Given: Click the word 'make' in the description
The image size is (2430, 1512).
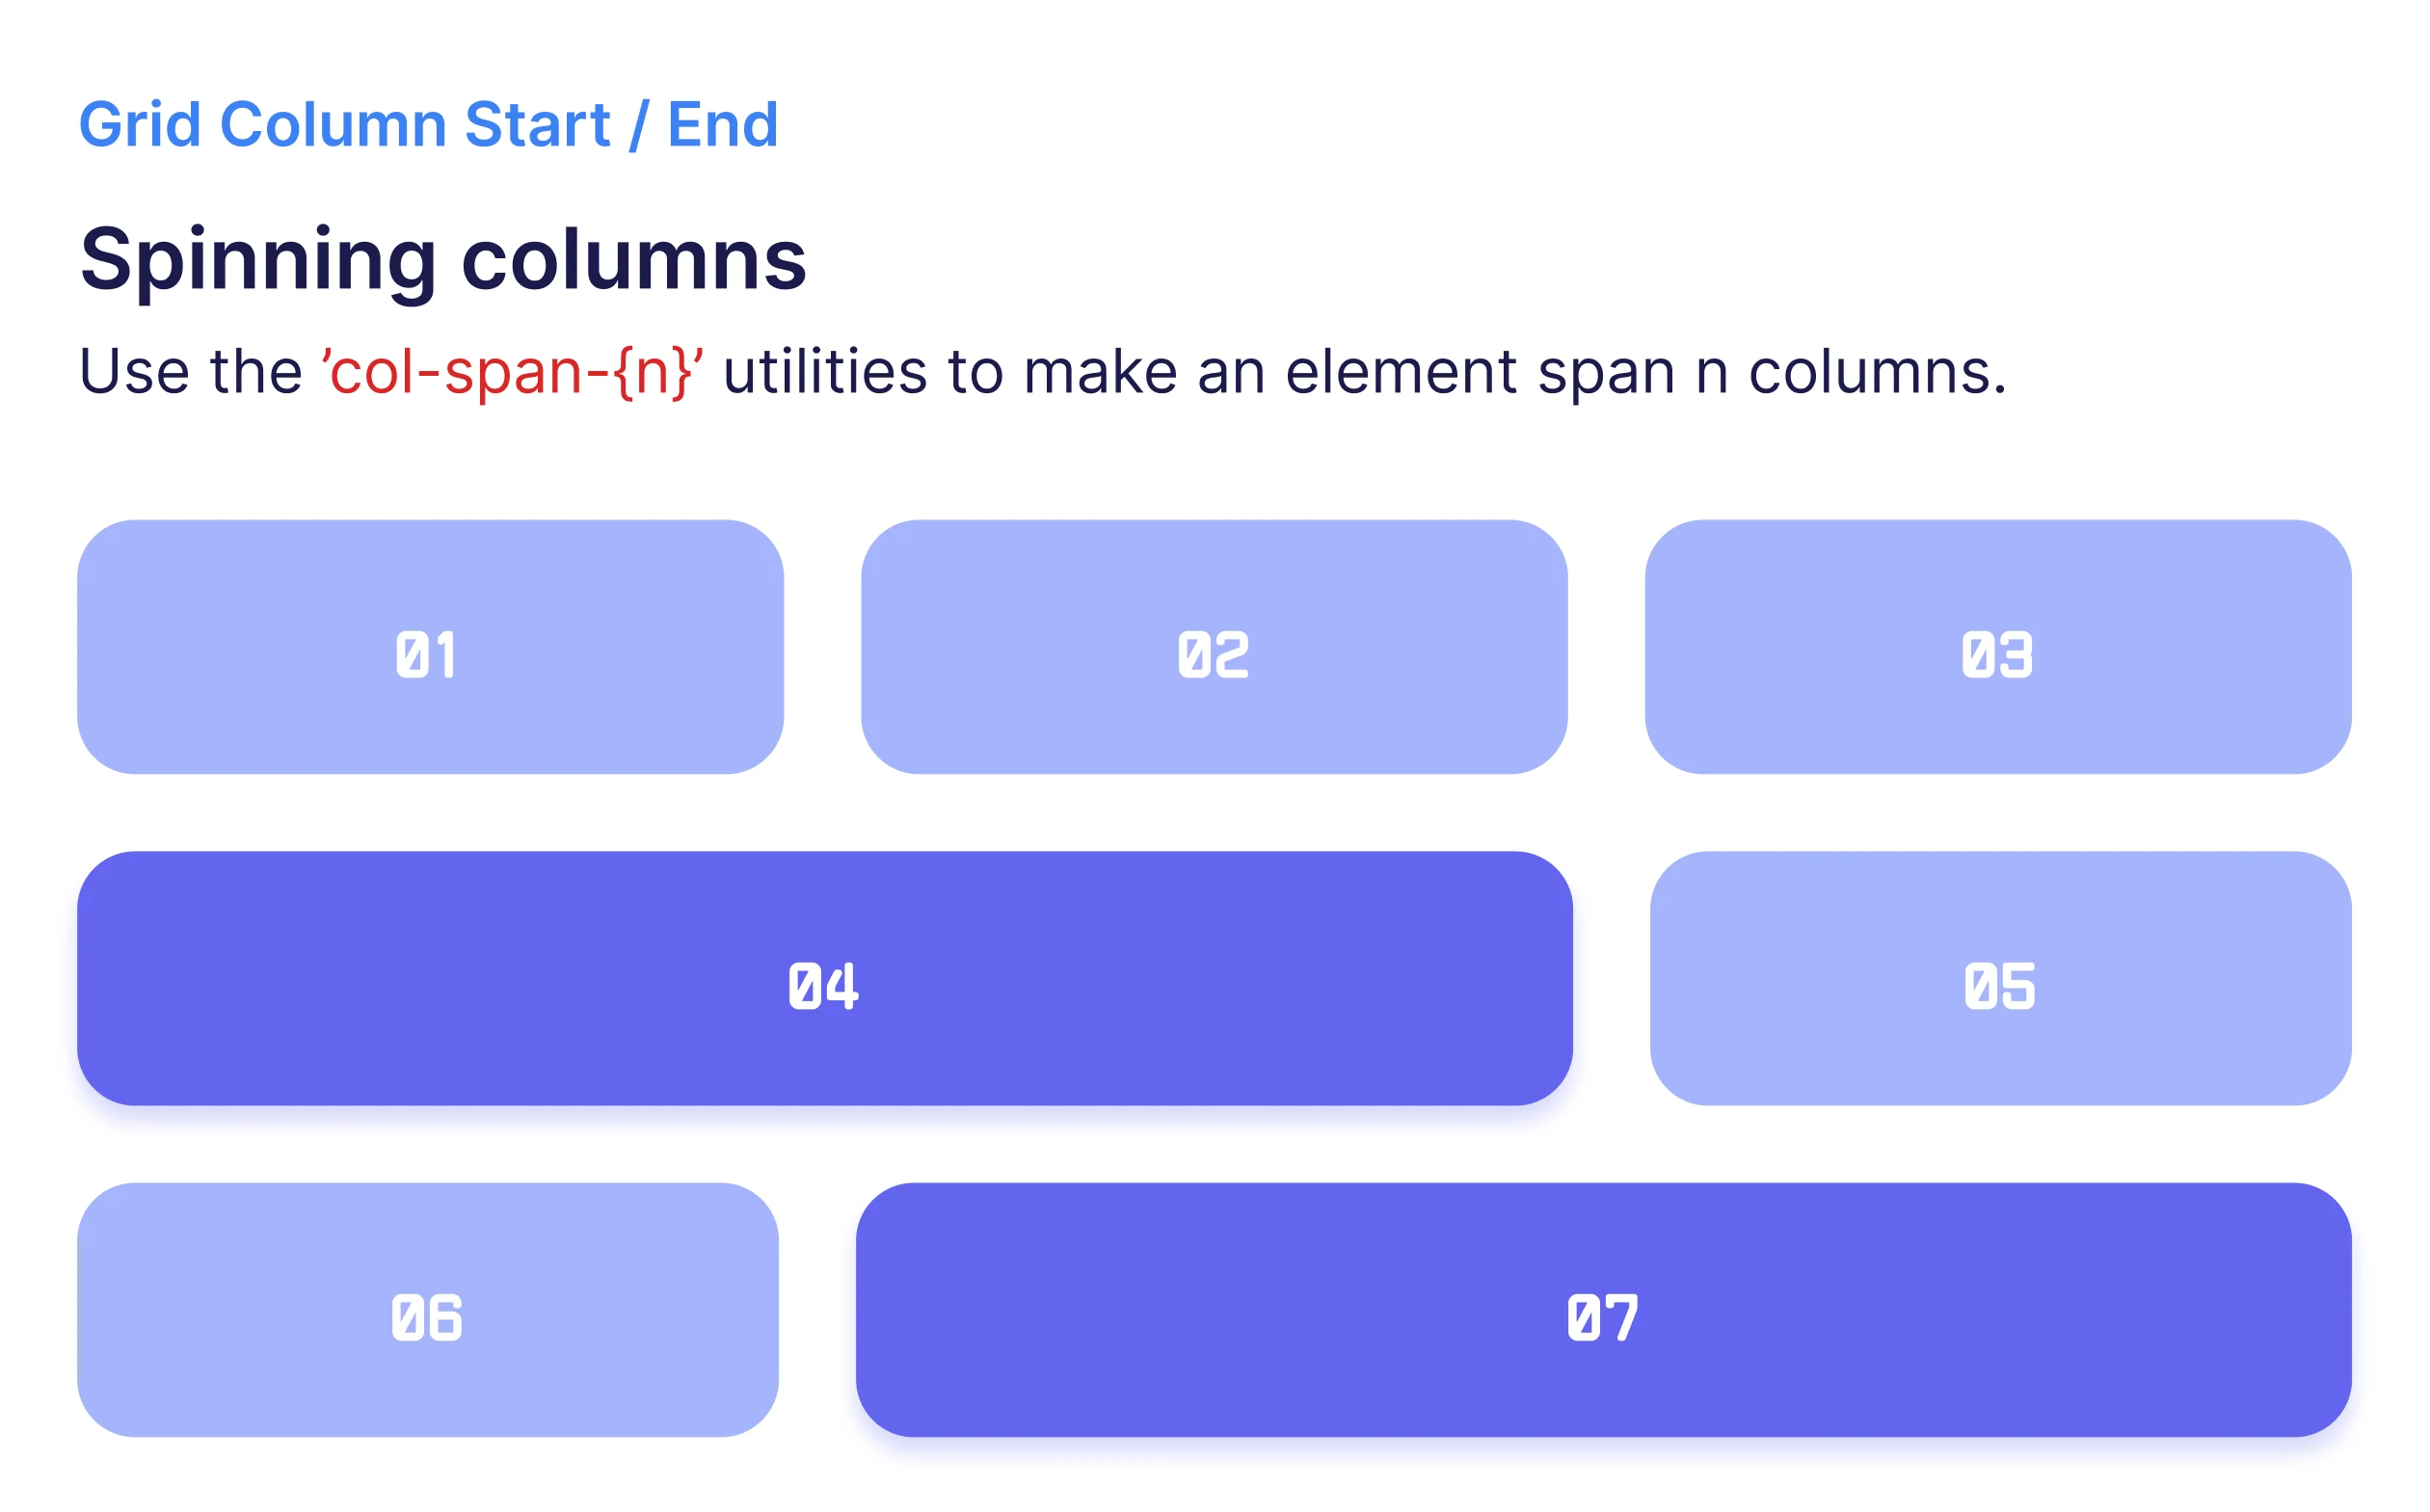Looking at the screenshot, I should [1100, 372].
